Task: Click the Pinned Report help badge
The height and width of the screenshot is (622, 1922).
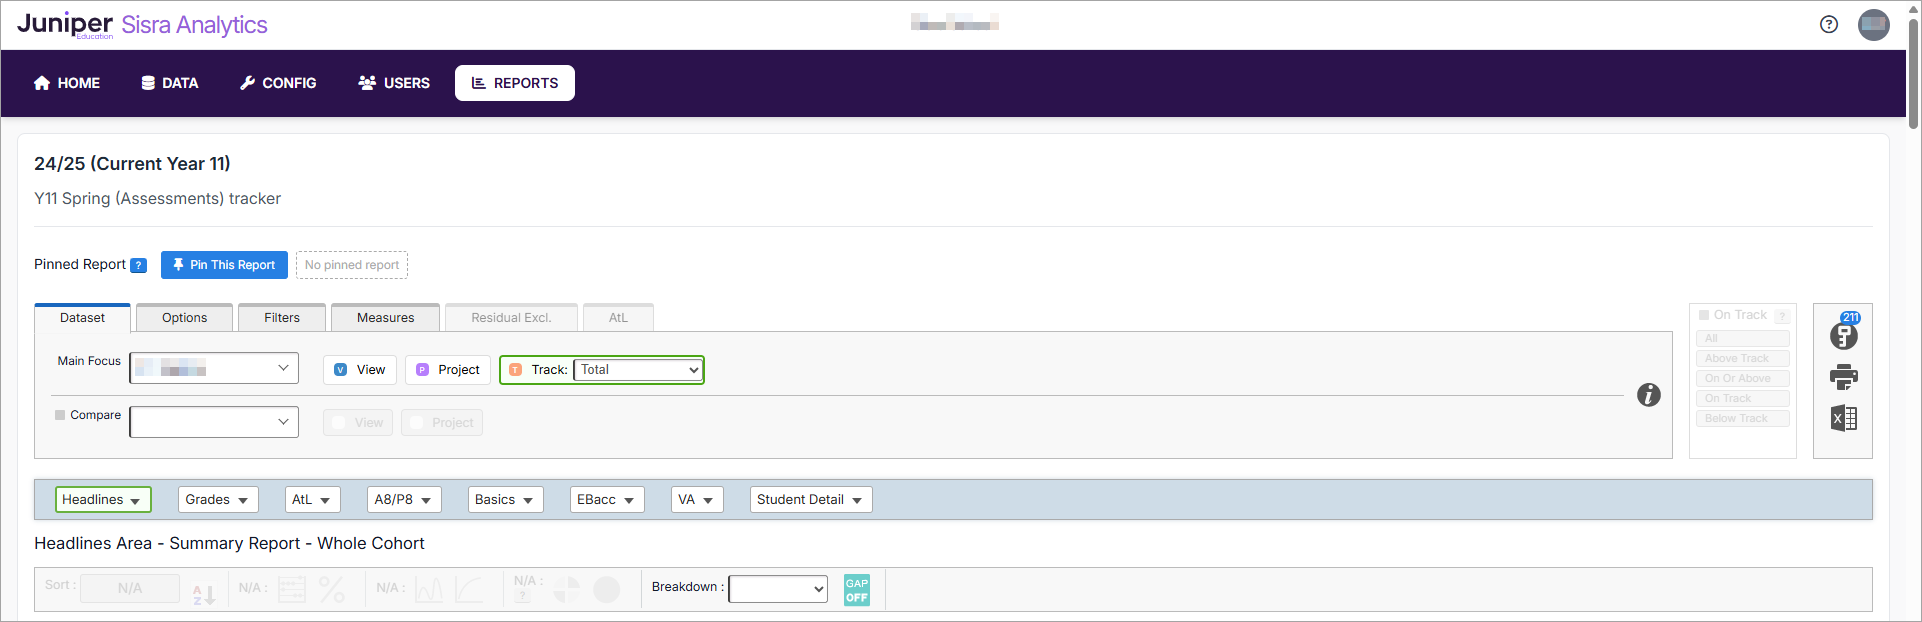Action: (x=139, y=265)
